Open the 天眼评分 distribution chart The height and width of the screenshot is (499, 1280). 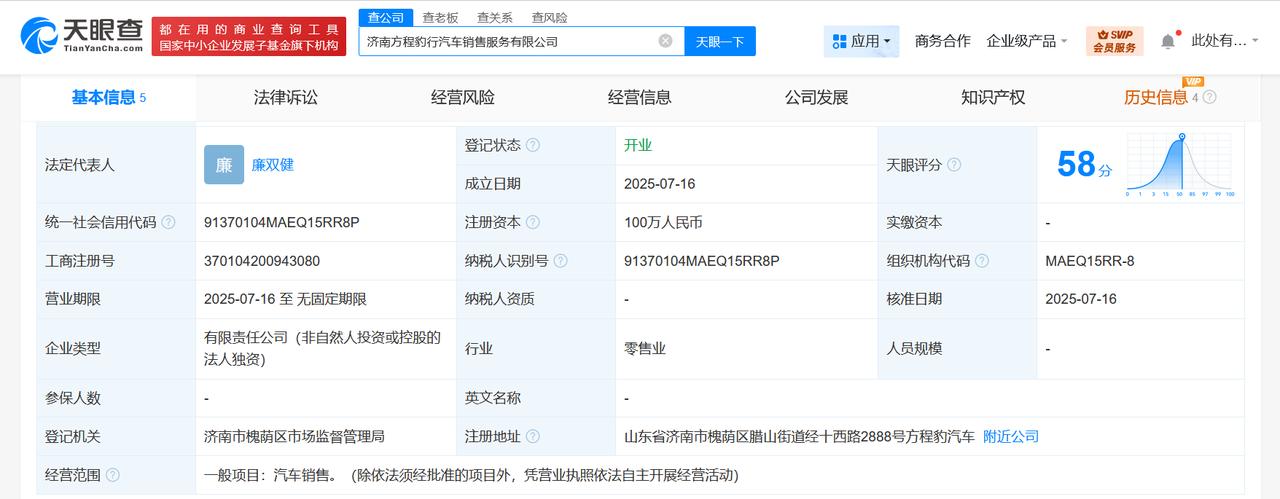1180,165
